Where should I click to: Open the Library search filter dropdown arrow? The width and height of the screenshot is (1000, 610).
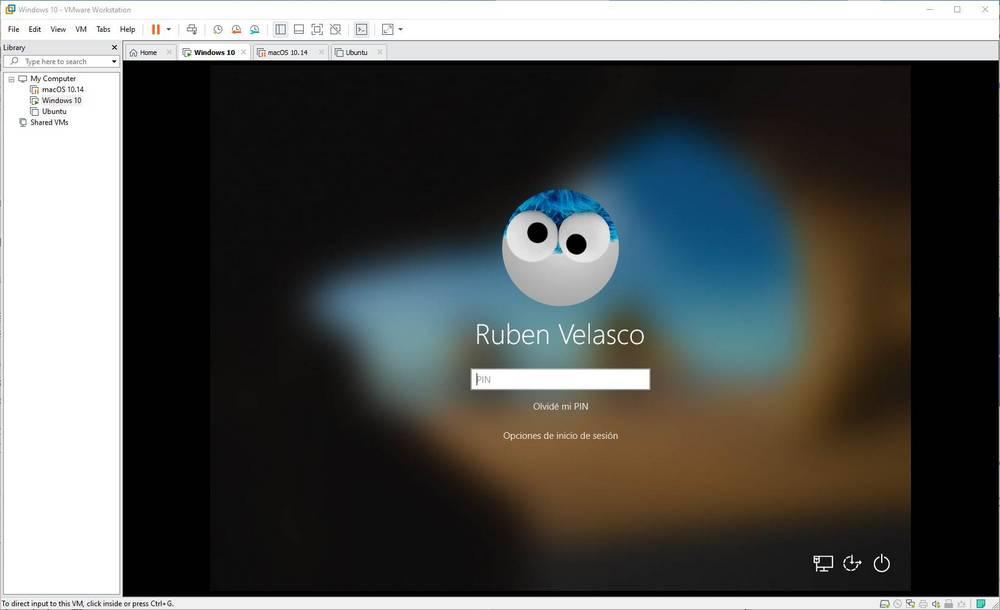pos(114,62)
